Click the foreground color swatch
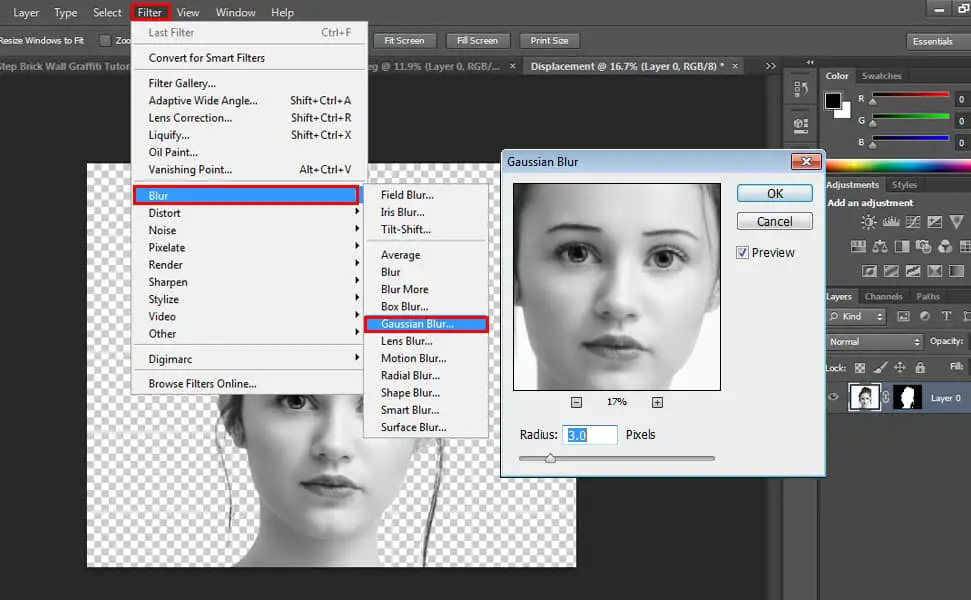Image resolution: width=971 pixels, height=600 pixels. (833, 100)
